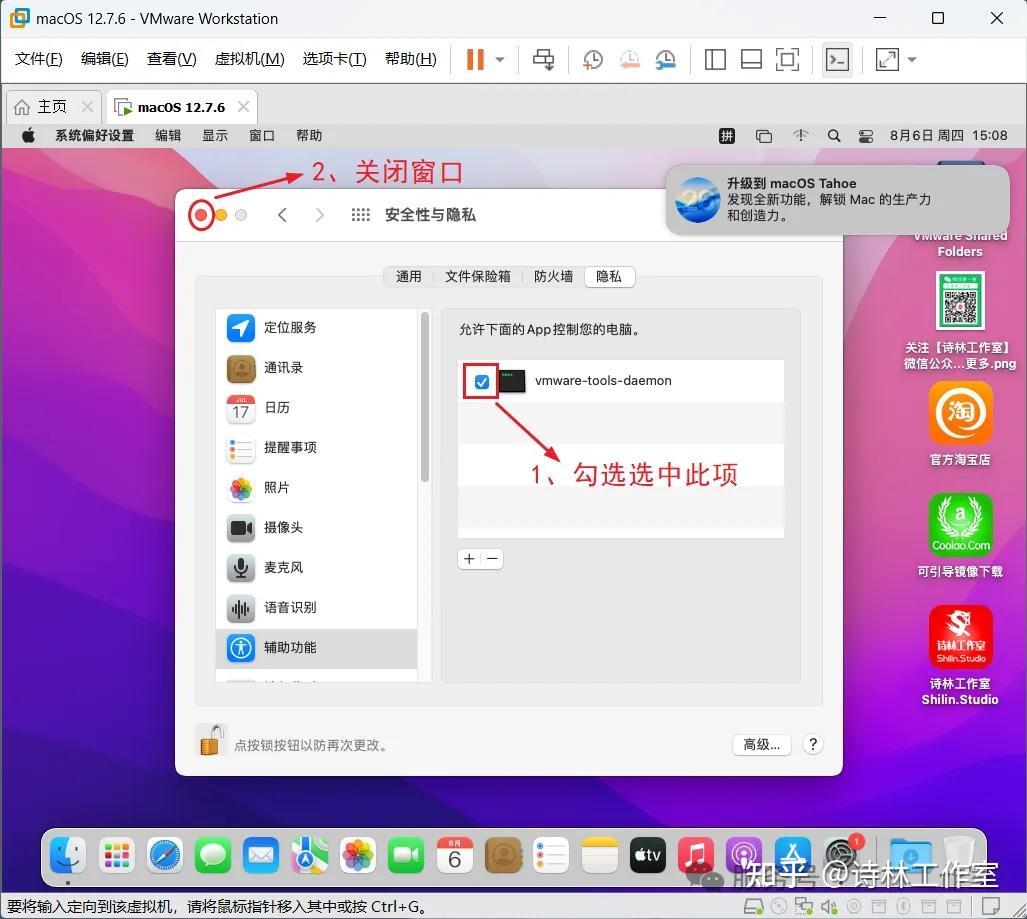Click the lock to prevent changes
Viewport: 1027px width, 919px height.
[210, 741]
